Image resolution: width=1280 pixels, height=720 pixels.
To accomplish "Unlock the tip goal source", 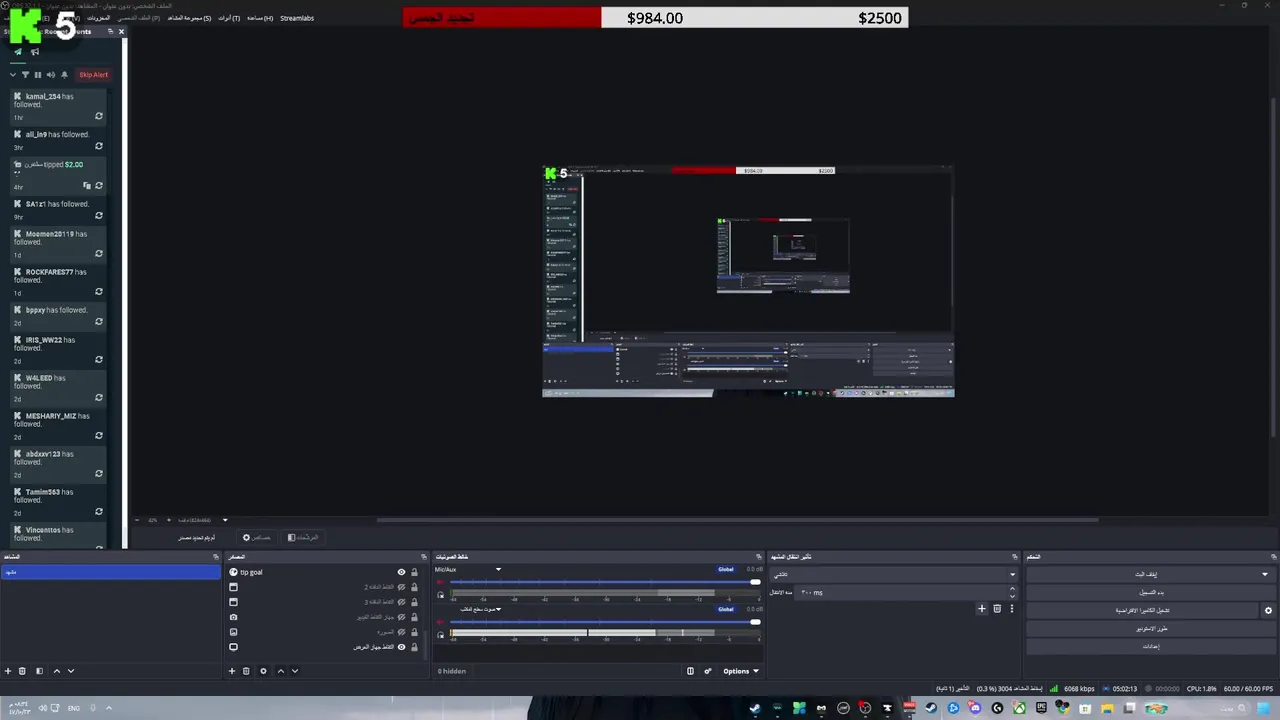I will pos(414,572).
